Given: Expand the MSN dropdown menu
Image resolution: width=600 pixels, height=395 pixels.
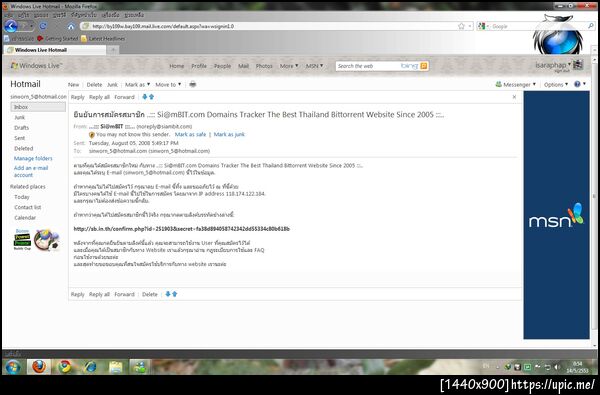Looking at the screenshot, I should coord(314,66).
